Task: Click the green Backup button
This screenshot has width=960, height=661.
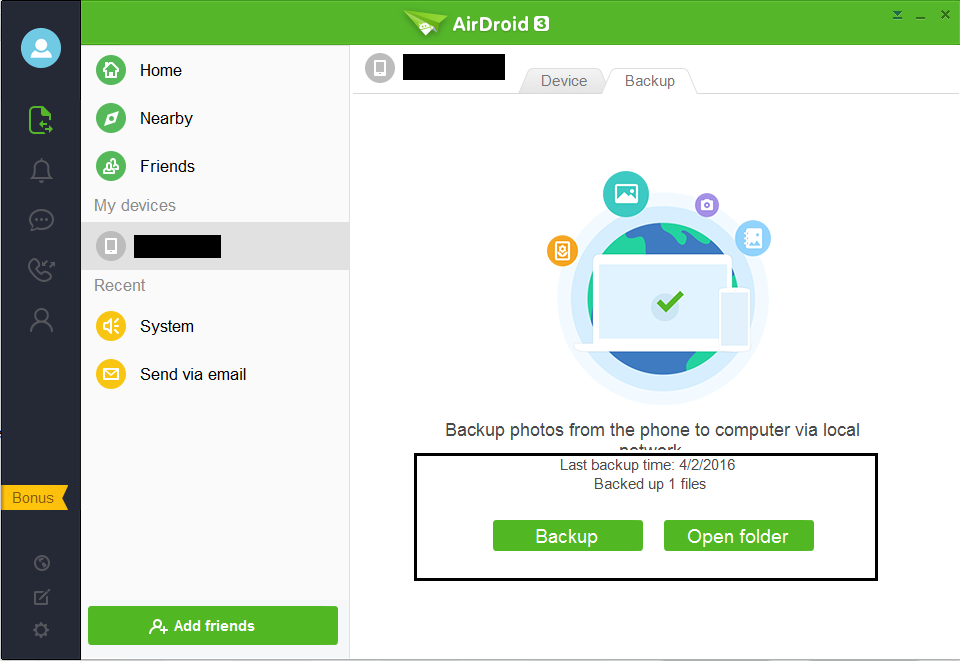Action: 567,536
